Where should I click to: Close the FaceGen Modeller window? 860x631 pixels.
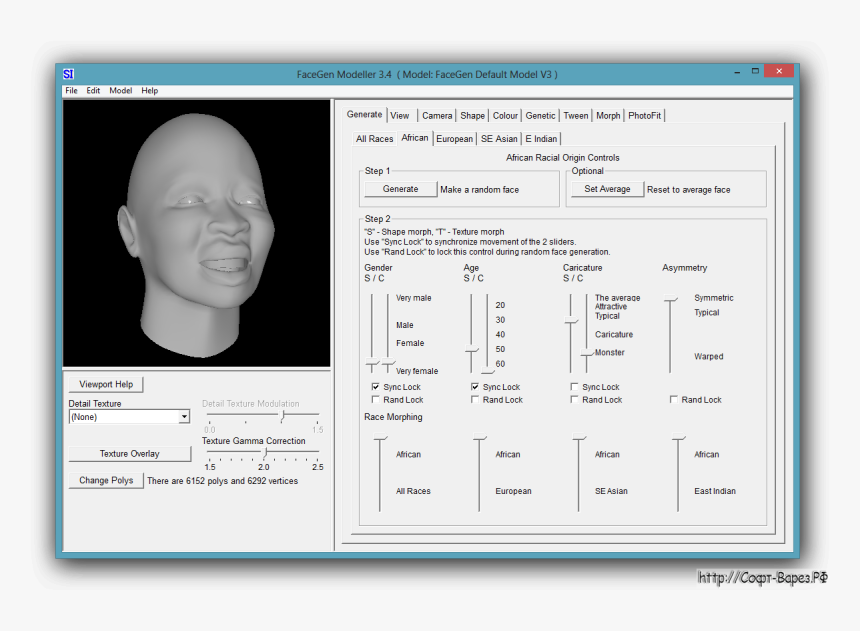coord(778,72)
